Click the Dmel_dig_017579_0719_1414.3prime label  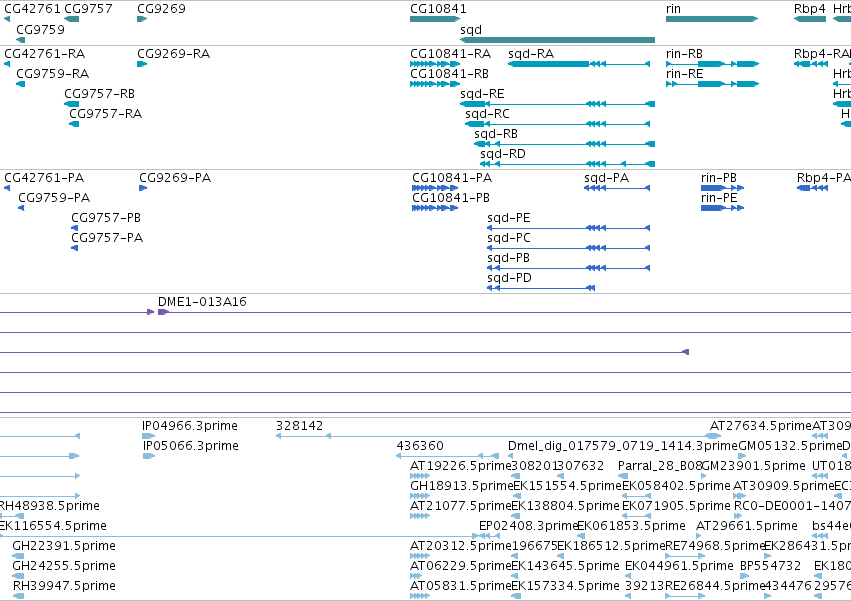pos(623,446)
